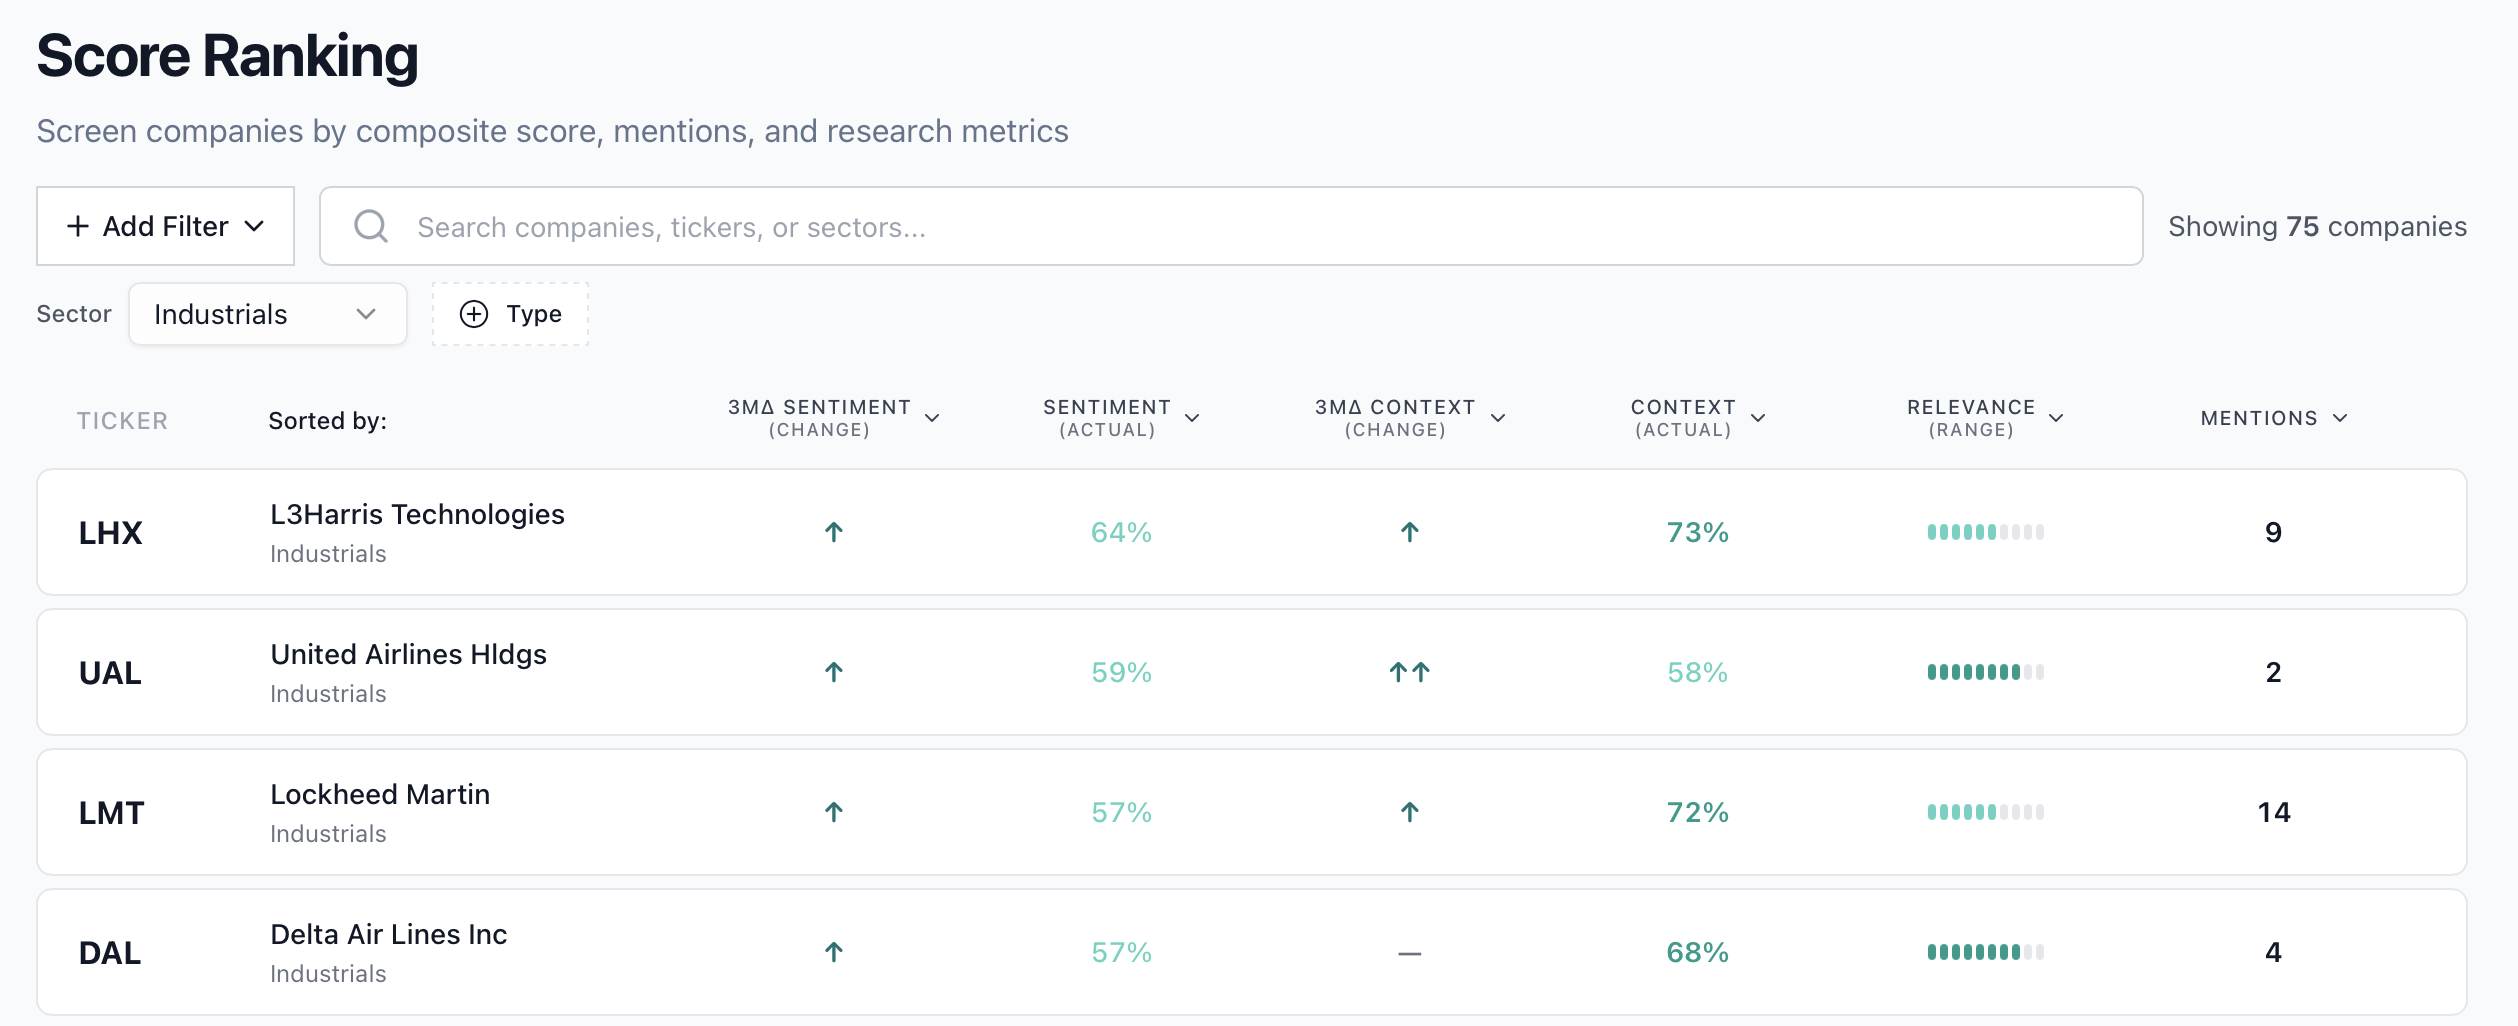Click the 59% sentiment value for UAL
Viewport: 2518px width, 1026px height.
pos(1121,672)
